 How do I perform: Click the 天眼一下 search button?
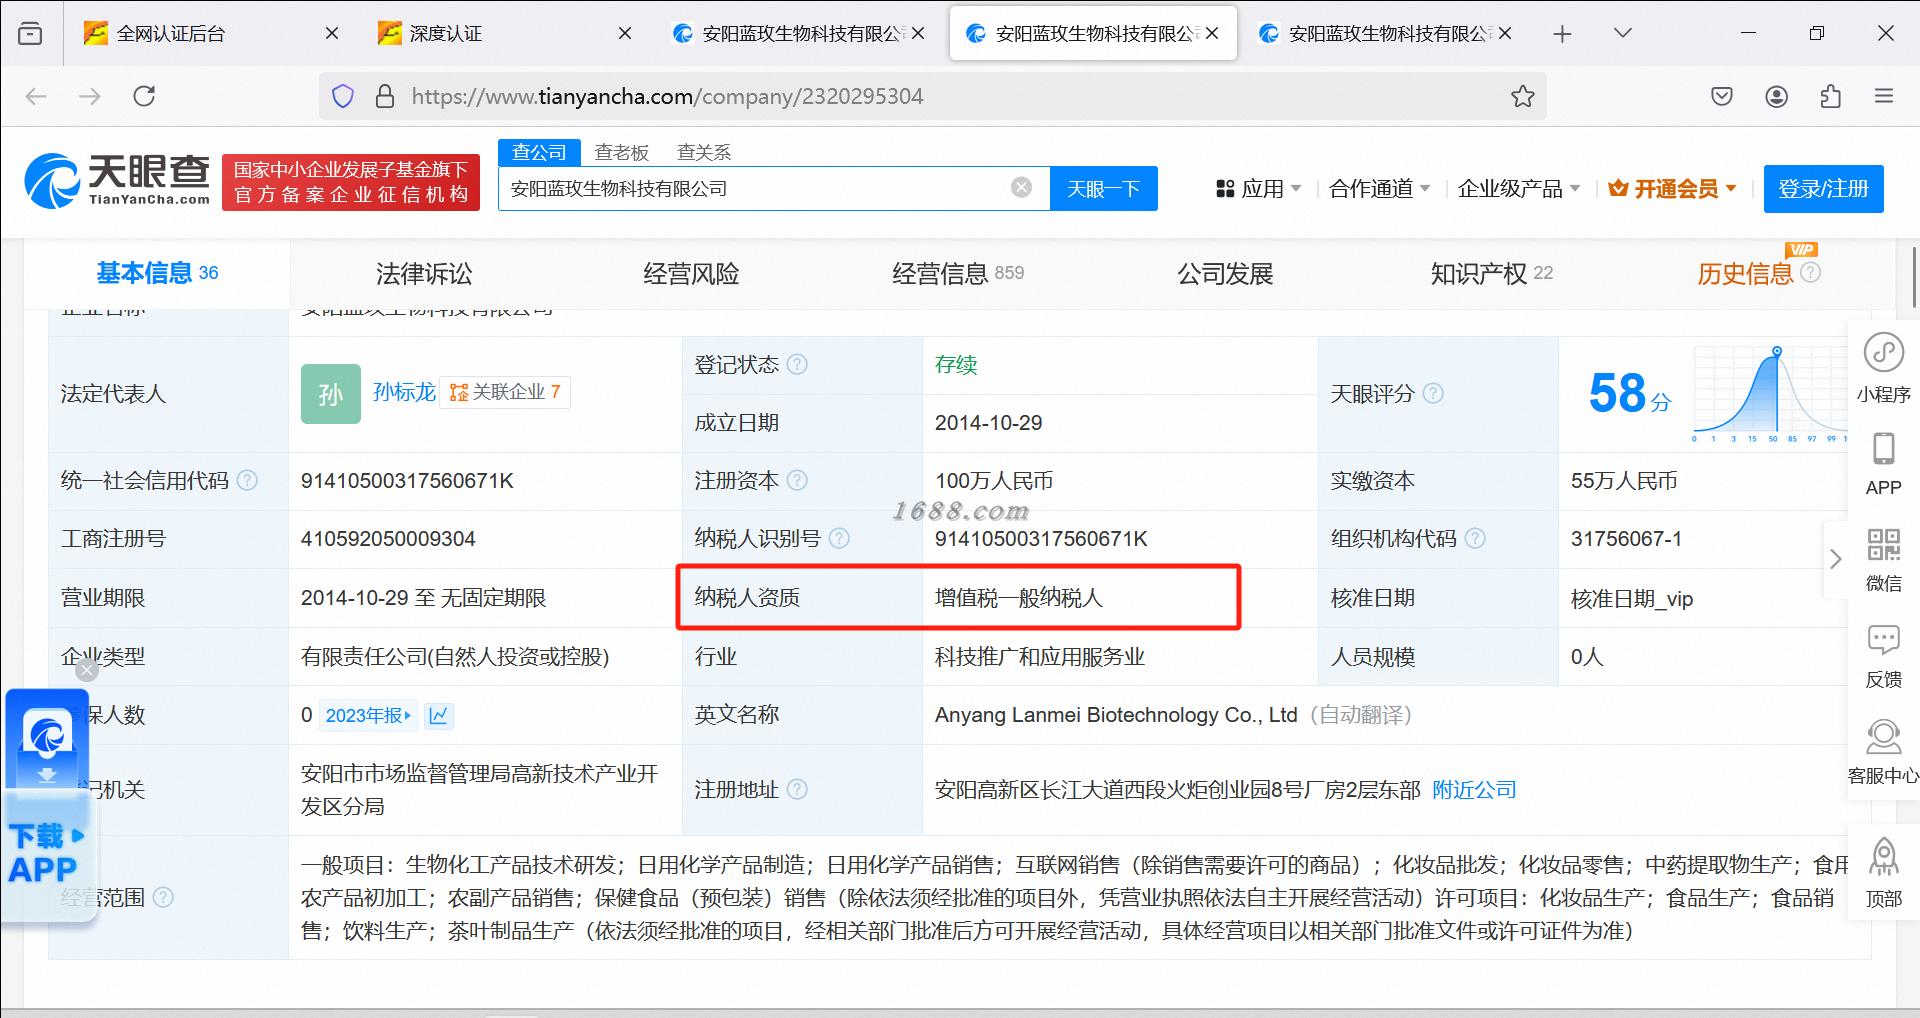1103,189
